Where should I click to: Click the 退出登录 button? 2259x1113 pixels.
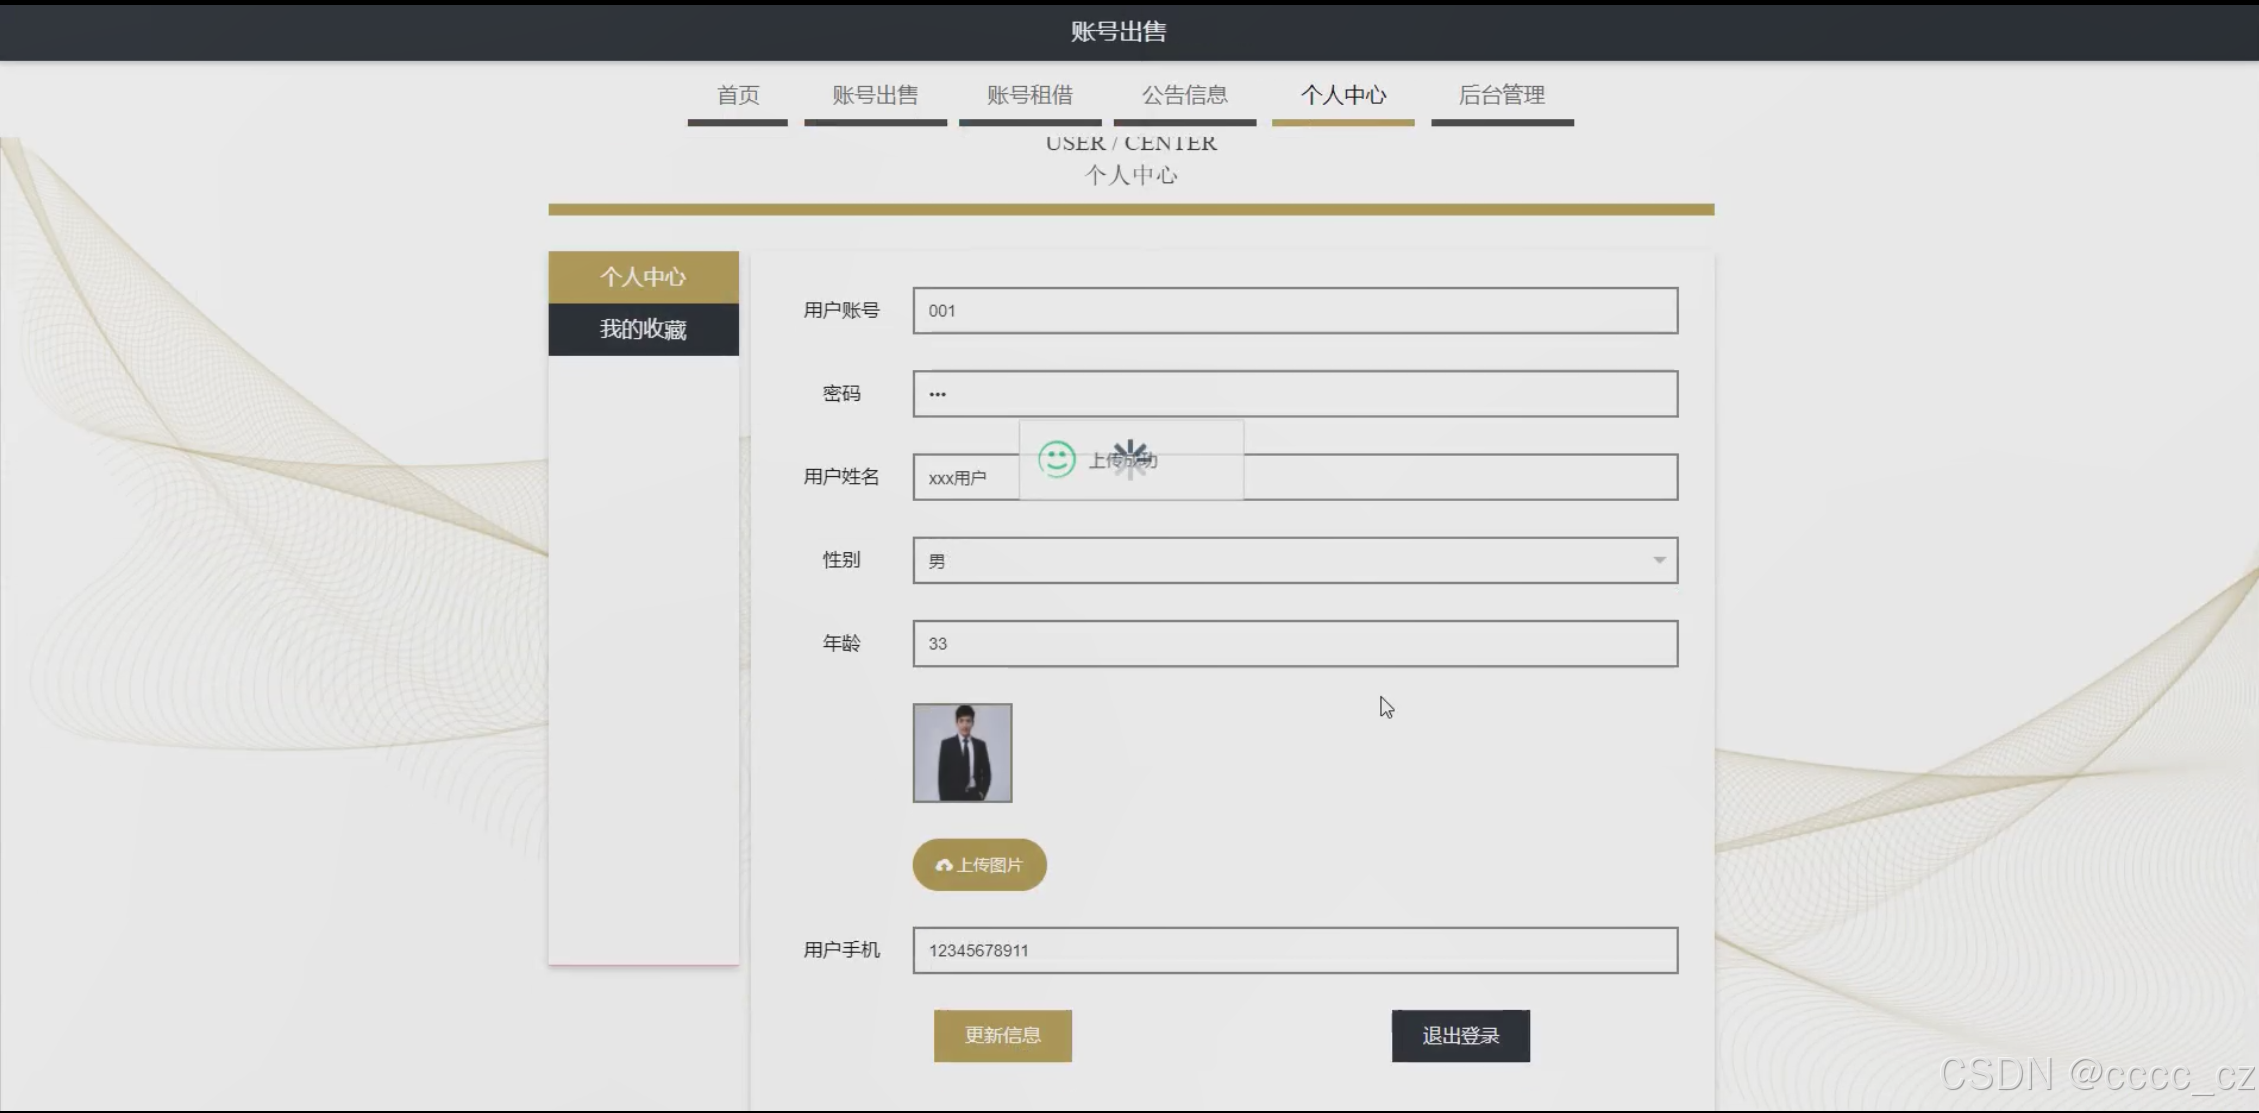1460,1036
